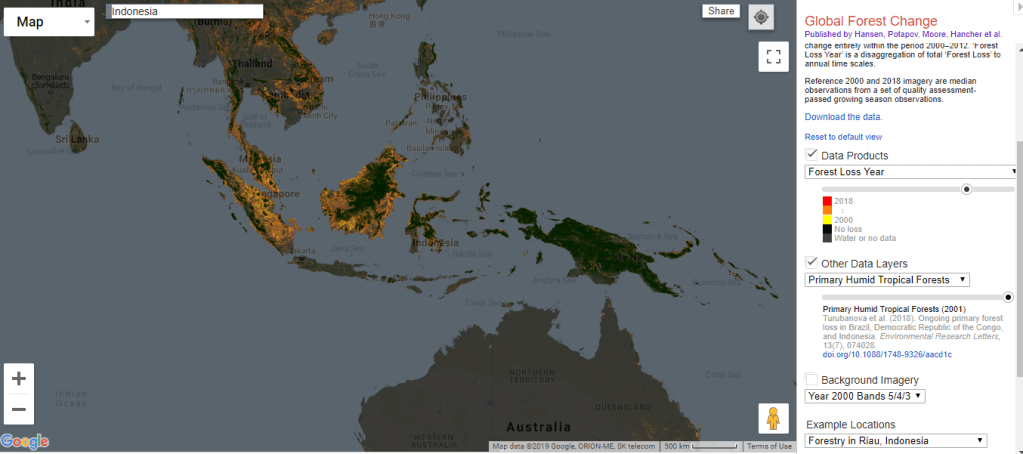Enable the Background Imagery checkbox
The height and width of the screenshot is (454, 1023).
pos(812,379)
